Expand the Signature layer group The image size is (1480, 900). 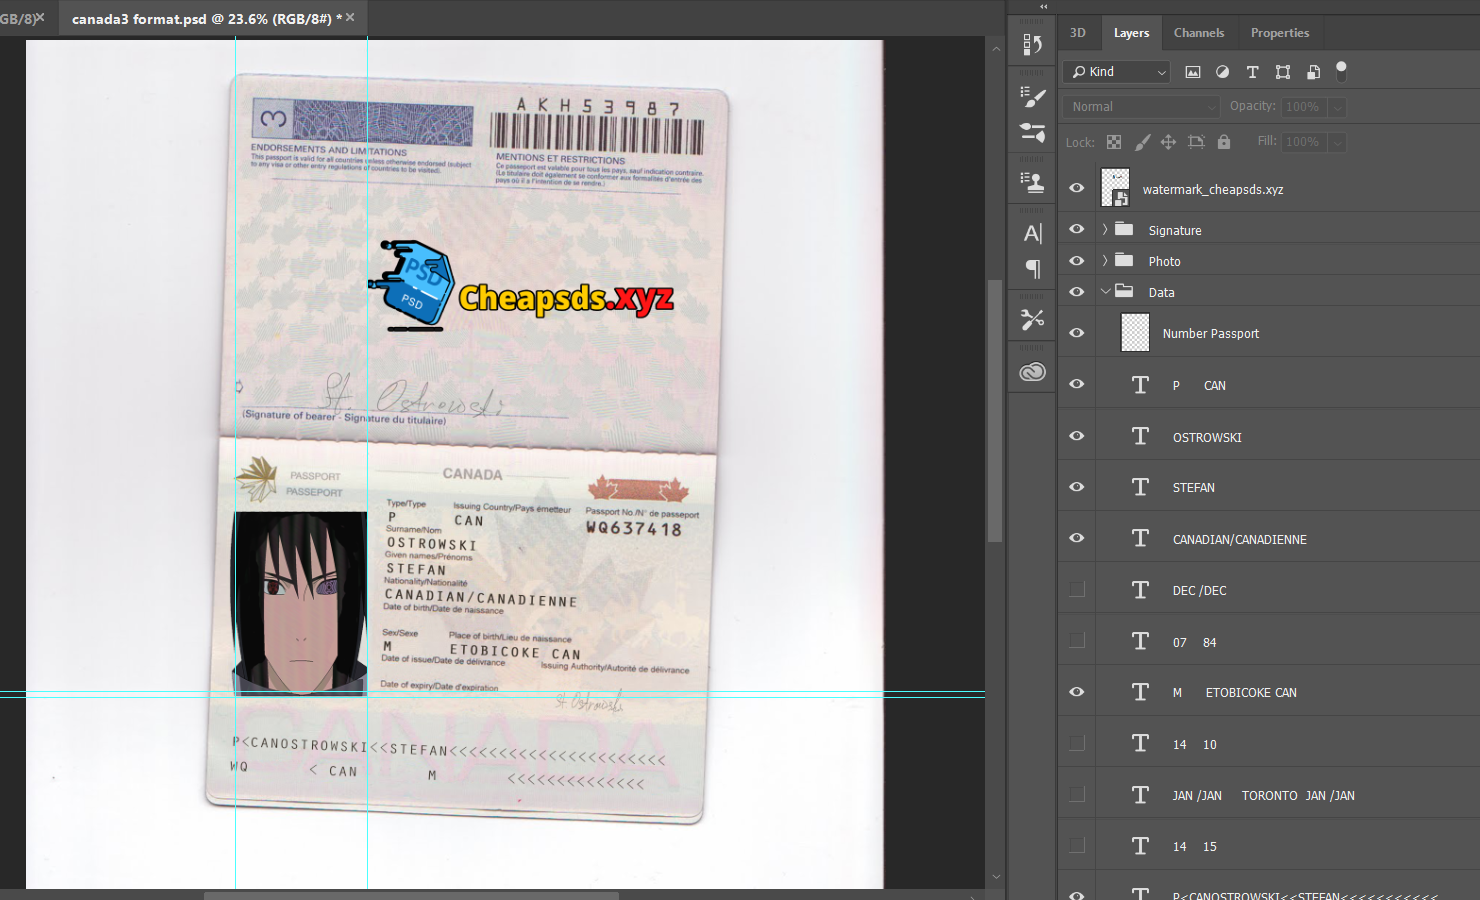pyautogui.click(x=1105, y=230)
